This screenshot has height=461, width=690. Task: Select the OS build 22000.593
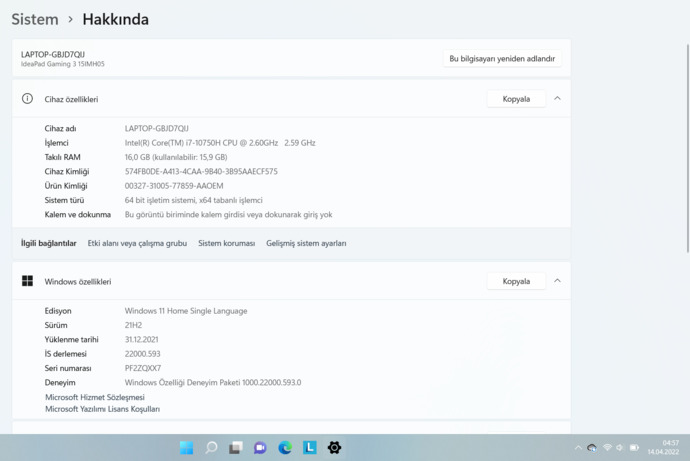(x=143, y=354)
